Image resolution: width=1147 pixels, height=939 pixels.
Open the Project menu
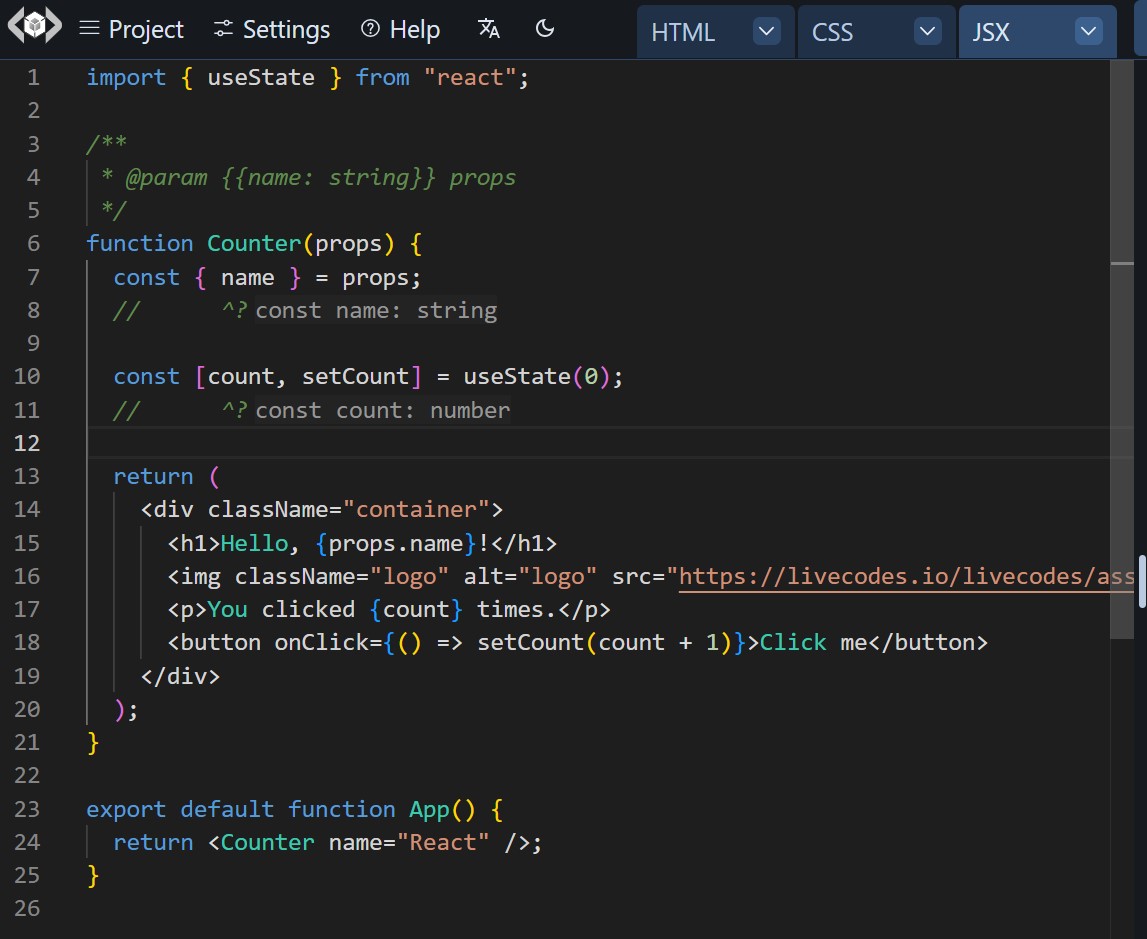coord(145,29)
